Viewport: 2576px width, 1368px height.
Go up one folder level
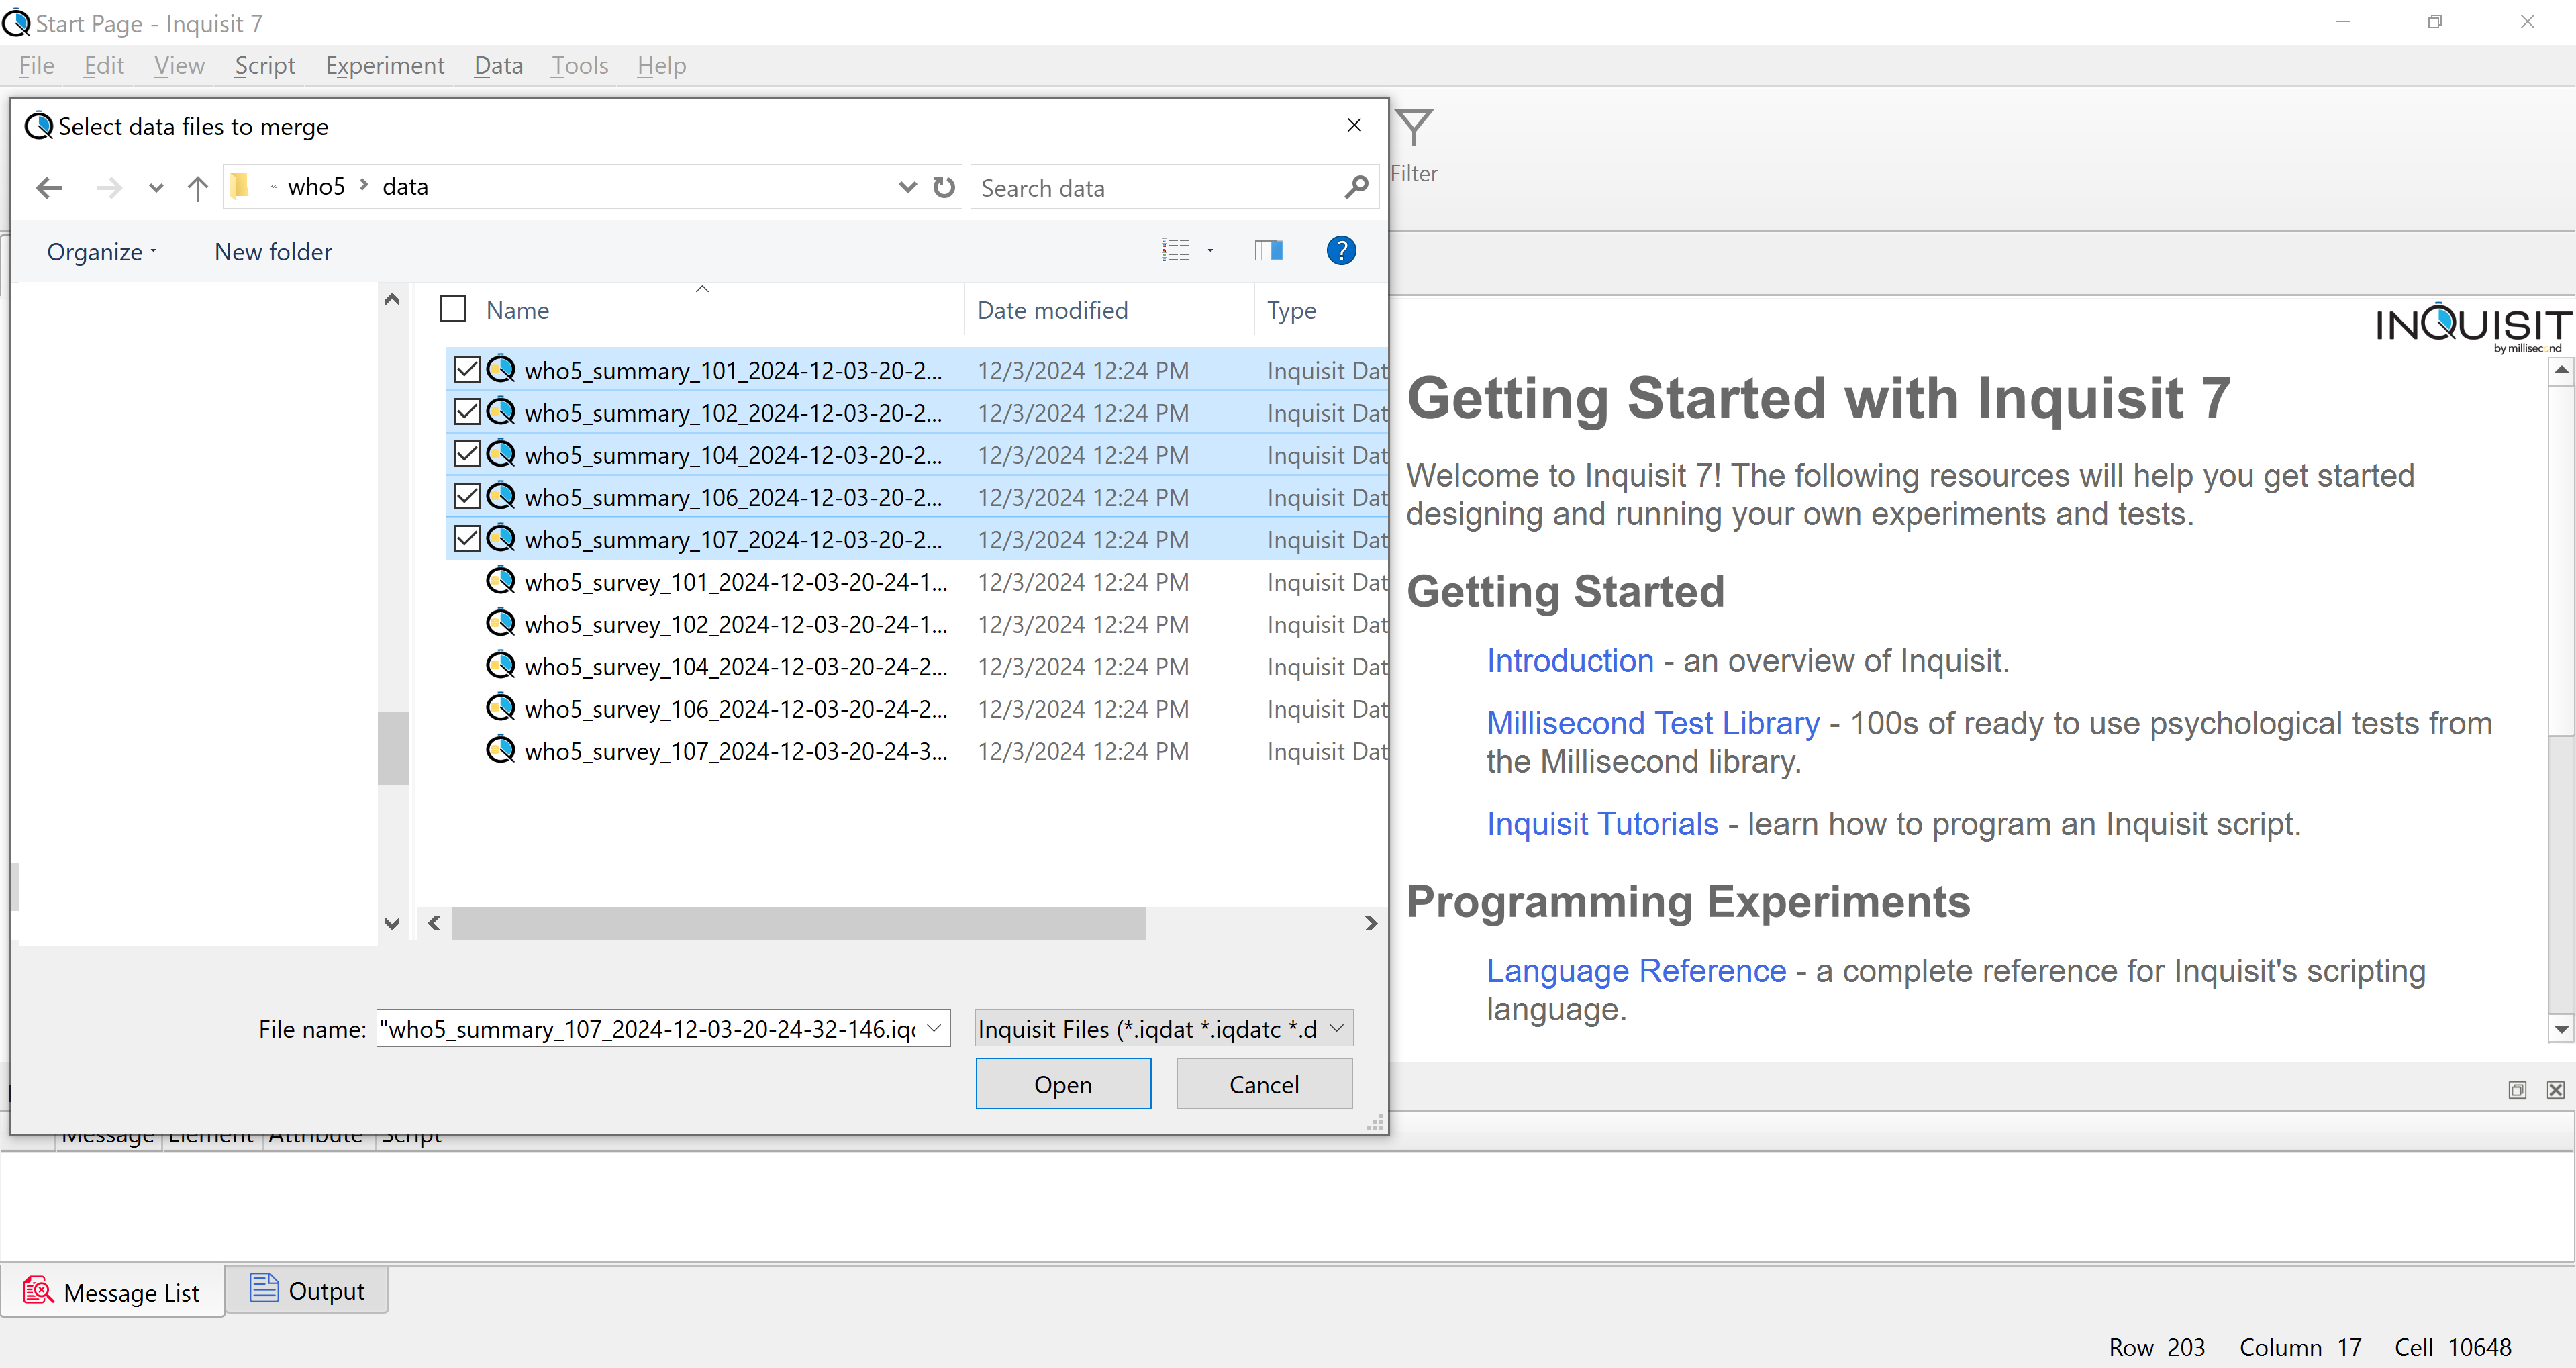coord(197,188)
